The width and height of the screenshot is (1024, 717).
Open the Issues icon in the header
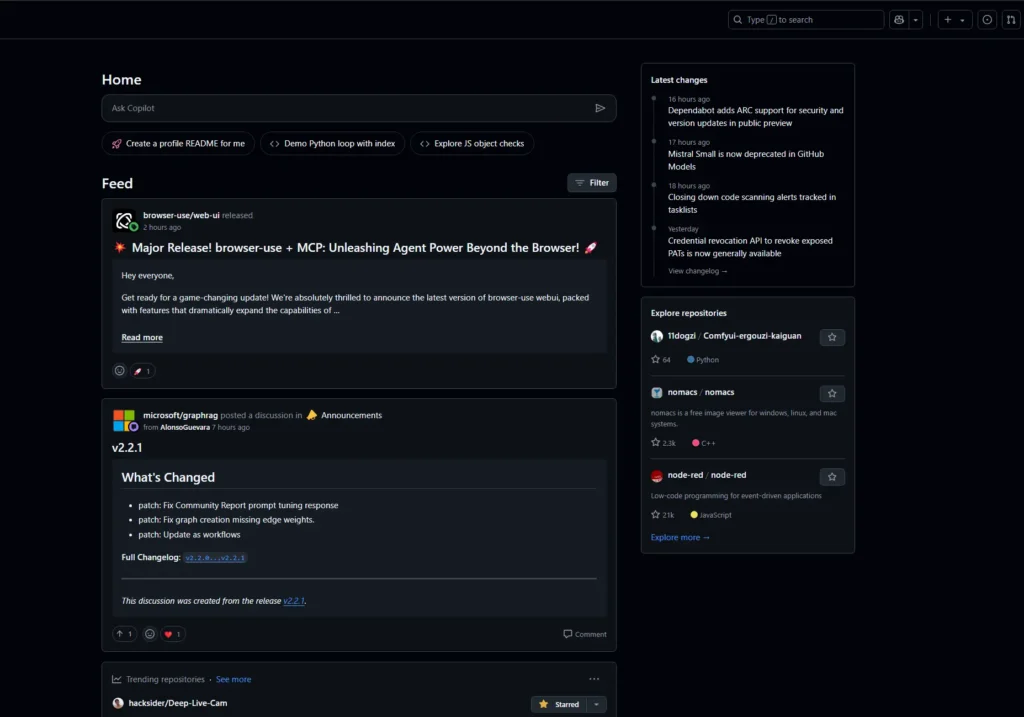(x=987, y=20)
